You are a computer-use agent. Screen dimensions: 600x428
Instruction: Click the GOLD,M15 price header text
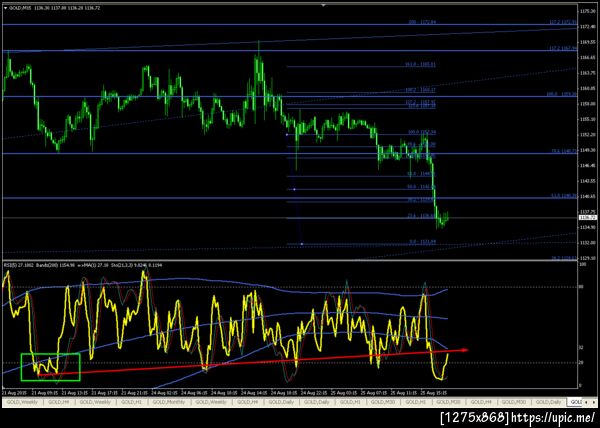click(x=55, y=8)
